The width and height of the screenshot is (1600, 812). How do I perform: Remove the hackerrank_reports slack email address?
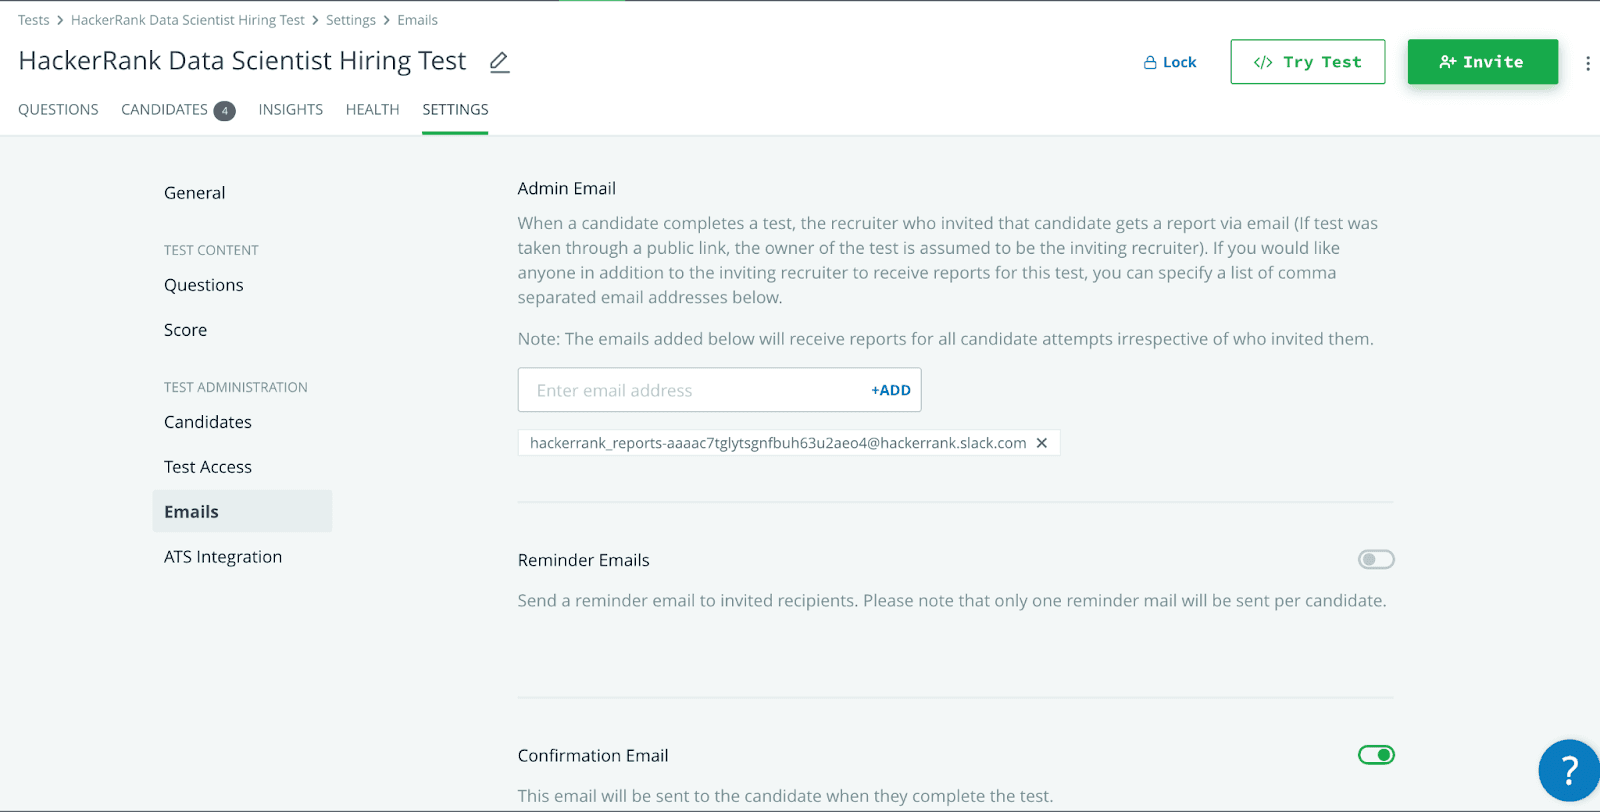click(1042, 443)
